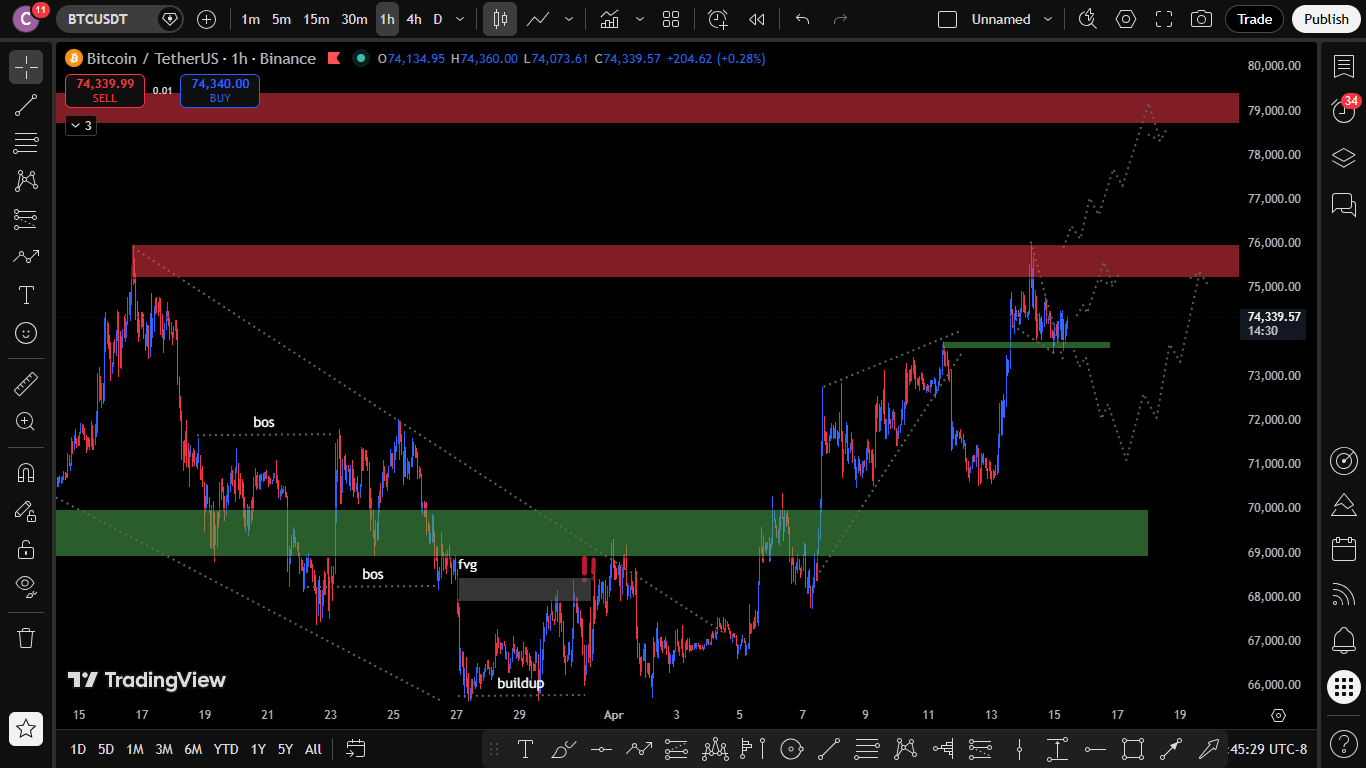This screenshot has width=1366, height=768.
Task: Open time axis settings gear
Action: (1278, 715)
